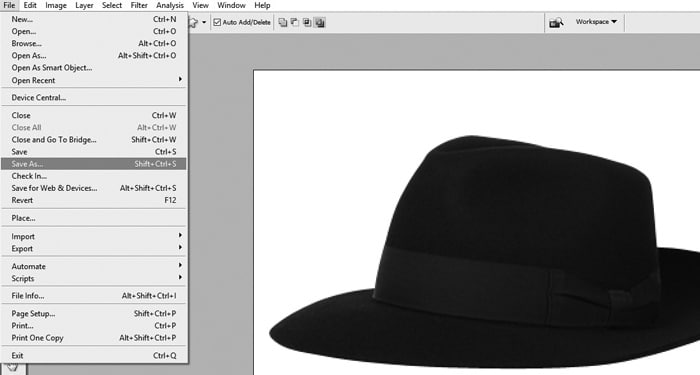Screen dimensions: 700x375
Task: Expand the Automate submenu
Action: click(x=93, y=267)
